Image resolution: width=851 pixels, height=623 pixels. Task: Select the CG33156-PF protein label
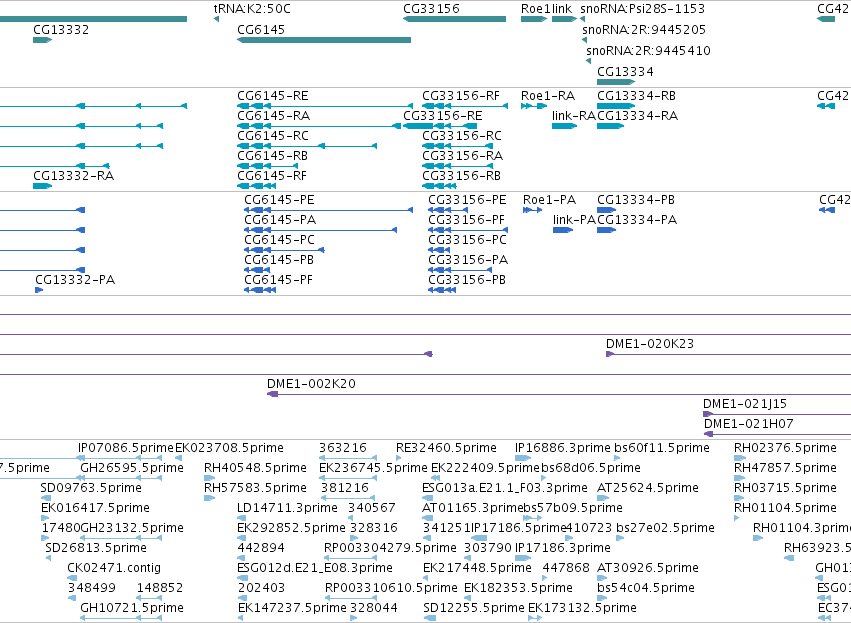(466, 220)
